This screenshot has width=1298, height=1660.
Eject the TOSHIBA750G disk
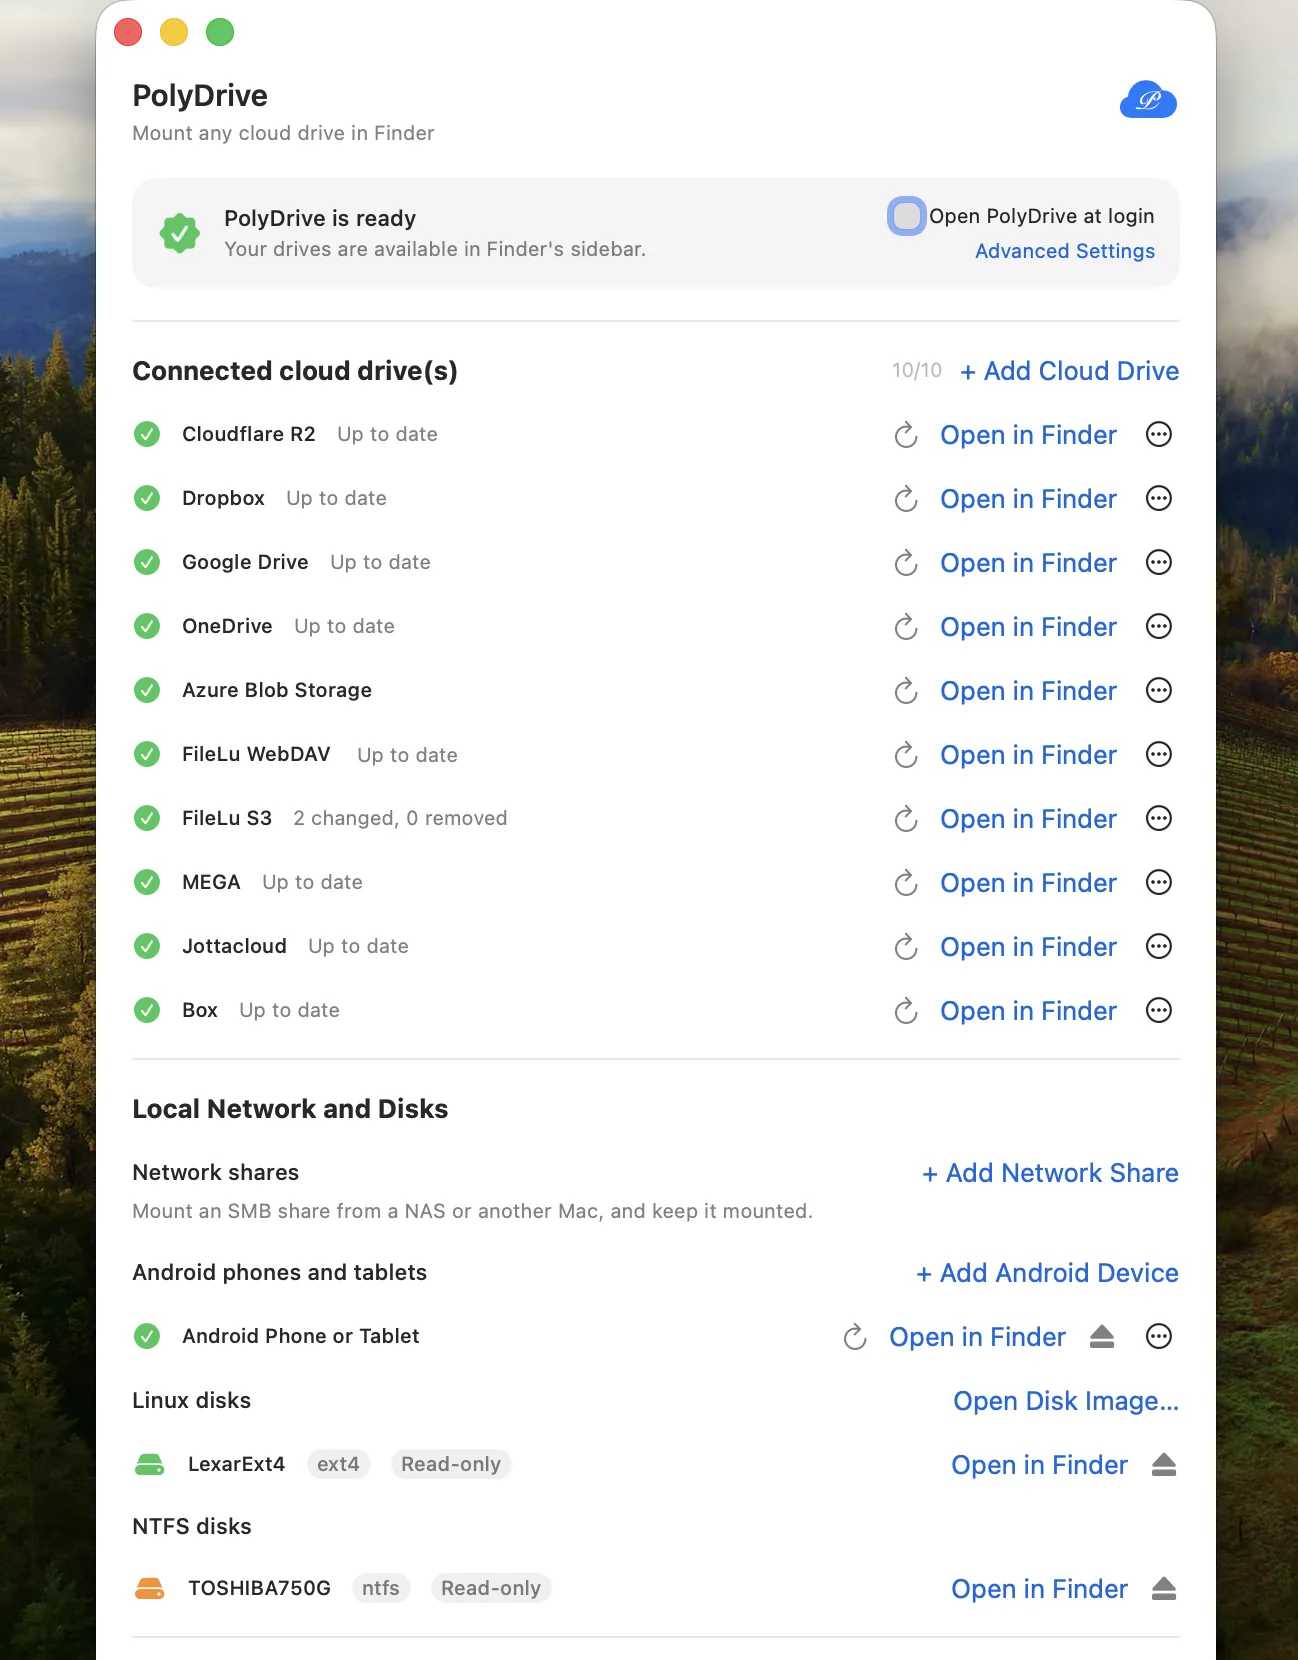pos(1164,1589)
